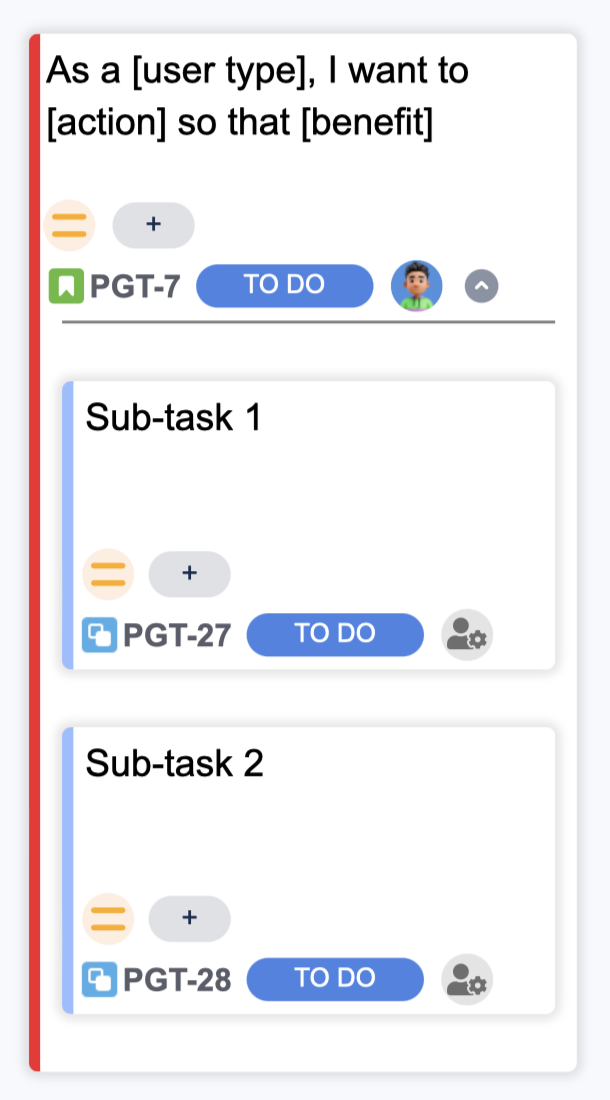
Task: Open the TO DO status dropdown for PGT-7
Action: click(x=284, y=286)
